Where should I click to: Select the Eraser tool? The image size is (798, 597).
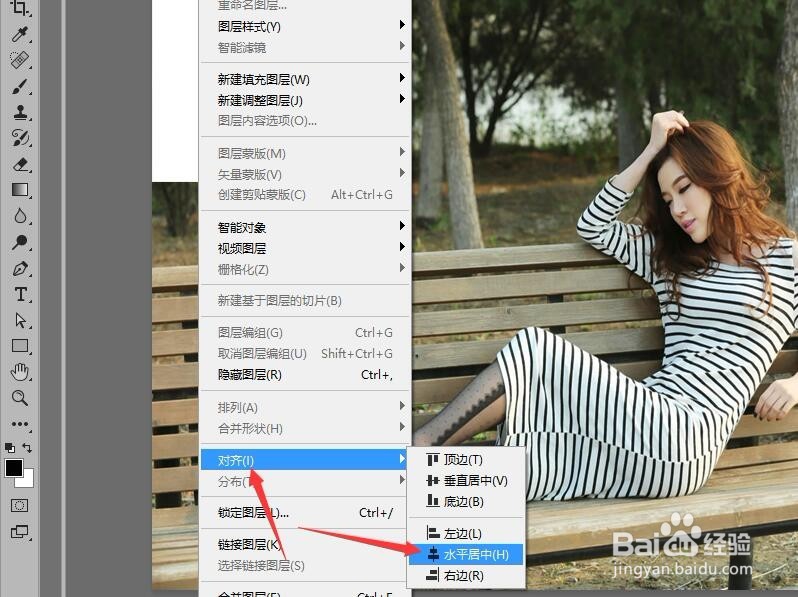point(20,164)
